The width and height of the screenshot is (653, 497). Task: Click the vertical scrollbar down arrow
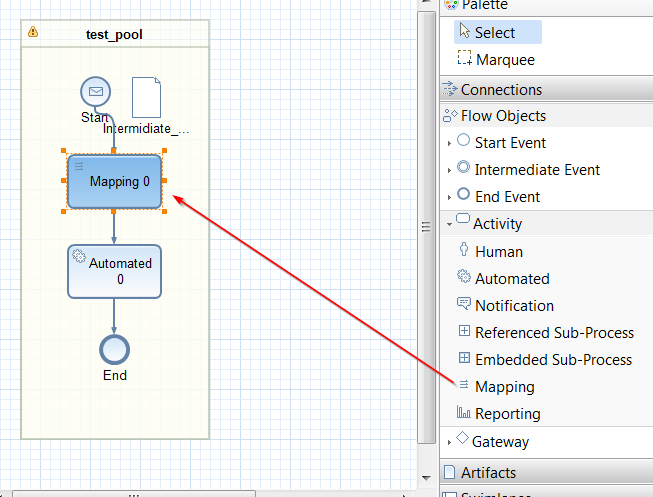[426, 478]
